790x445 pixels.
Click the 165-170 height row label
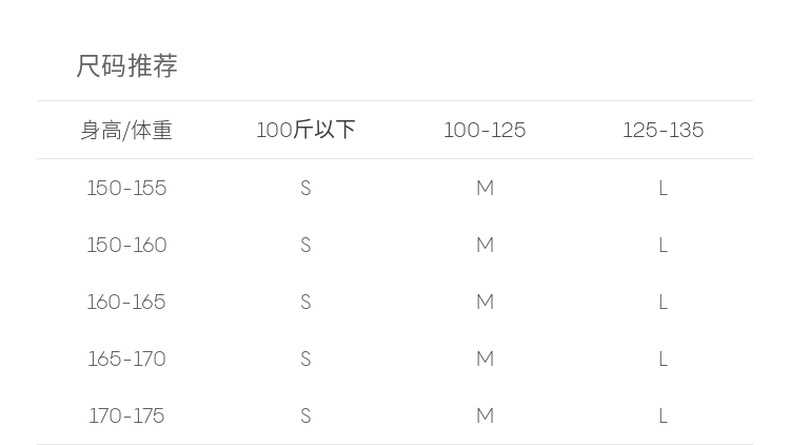coord(127,359)
